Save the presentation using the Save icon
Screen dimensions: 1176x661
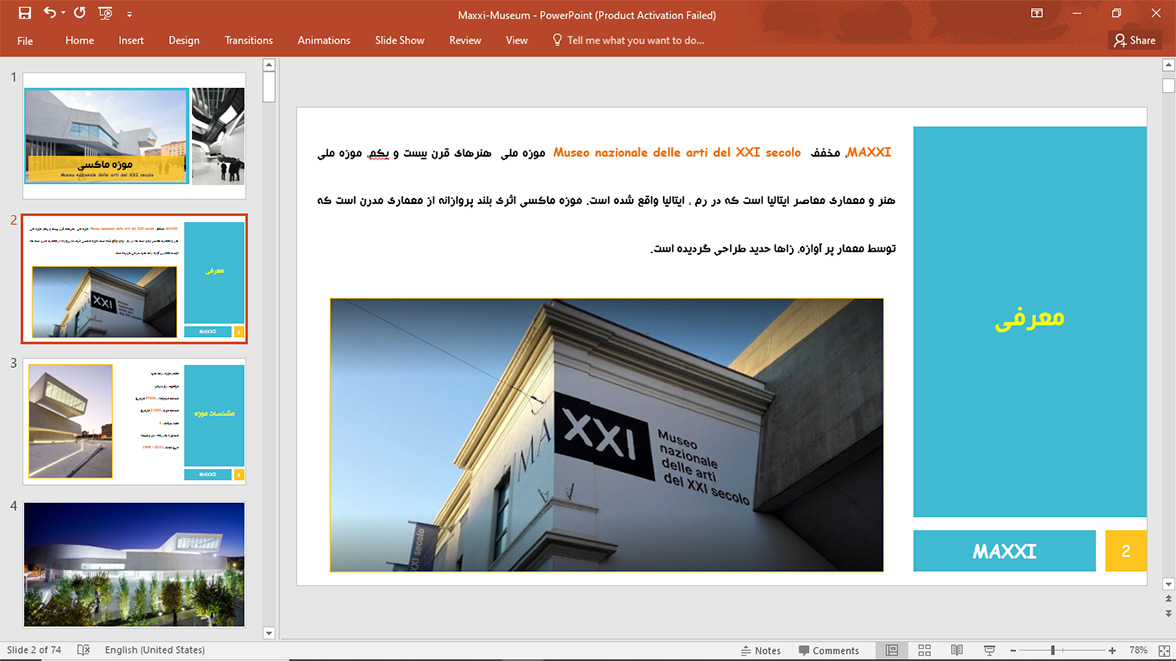point(25,13)
